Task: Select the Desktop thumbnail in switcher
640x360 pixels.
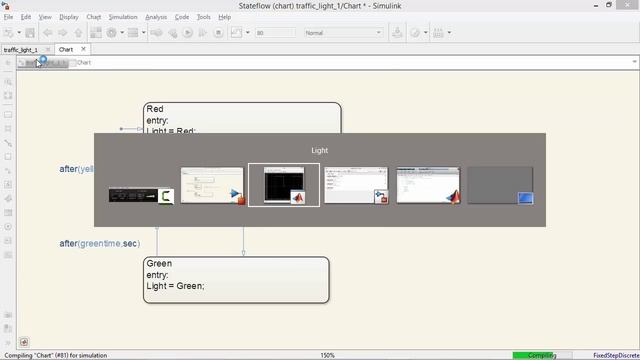Action: pos(500,185)
